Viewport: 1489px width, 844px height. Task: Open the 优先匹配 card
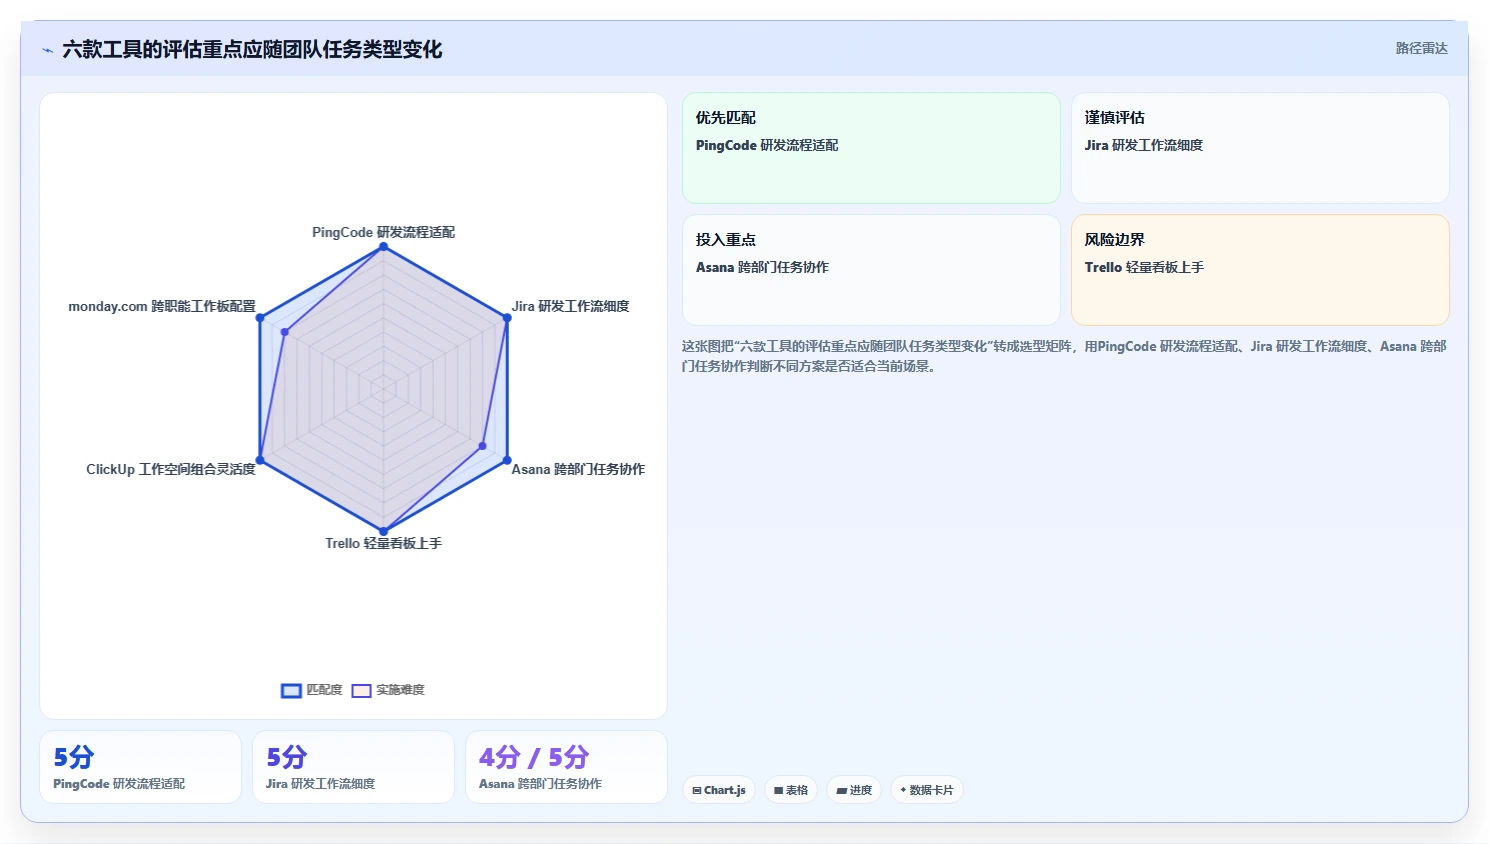pyautogui.click(x=871, y=148)
